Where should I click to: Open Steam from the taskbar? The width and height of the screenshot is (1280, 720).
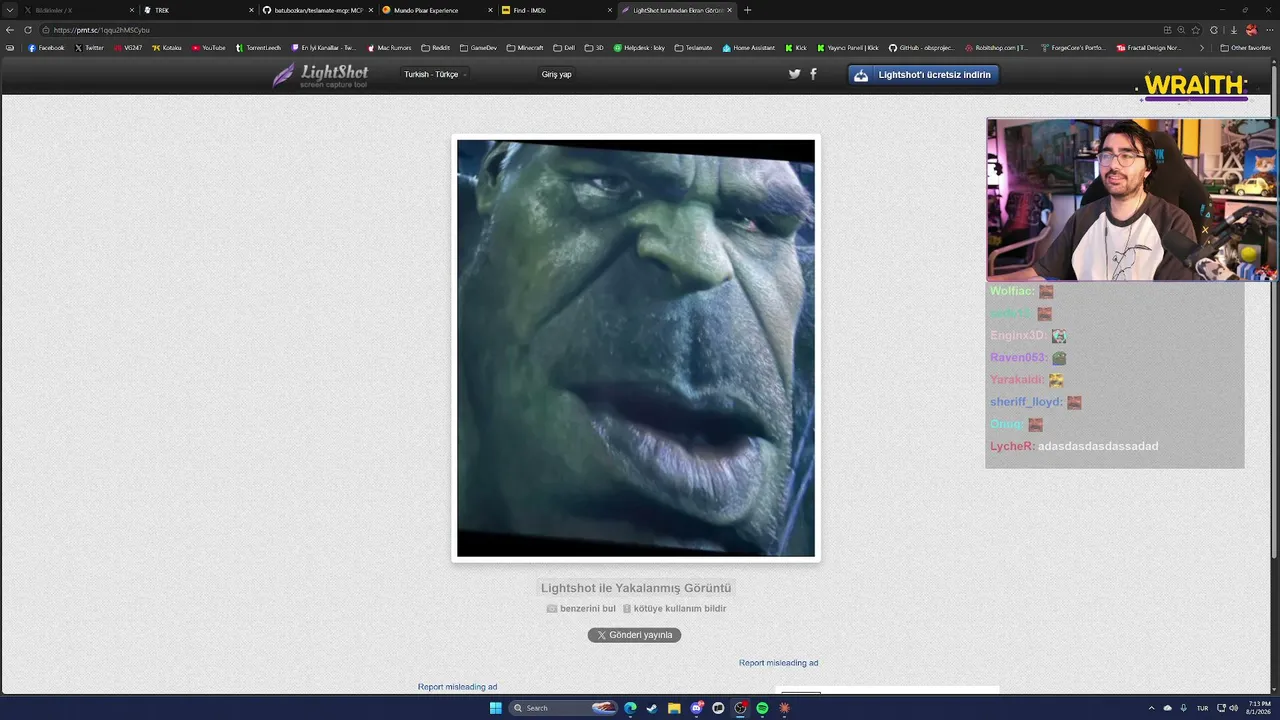tap(652, 708)
